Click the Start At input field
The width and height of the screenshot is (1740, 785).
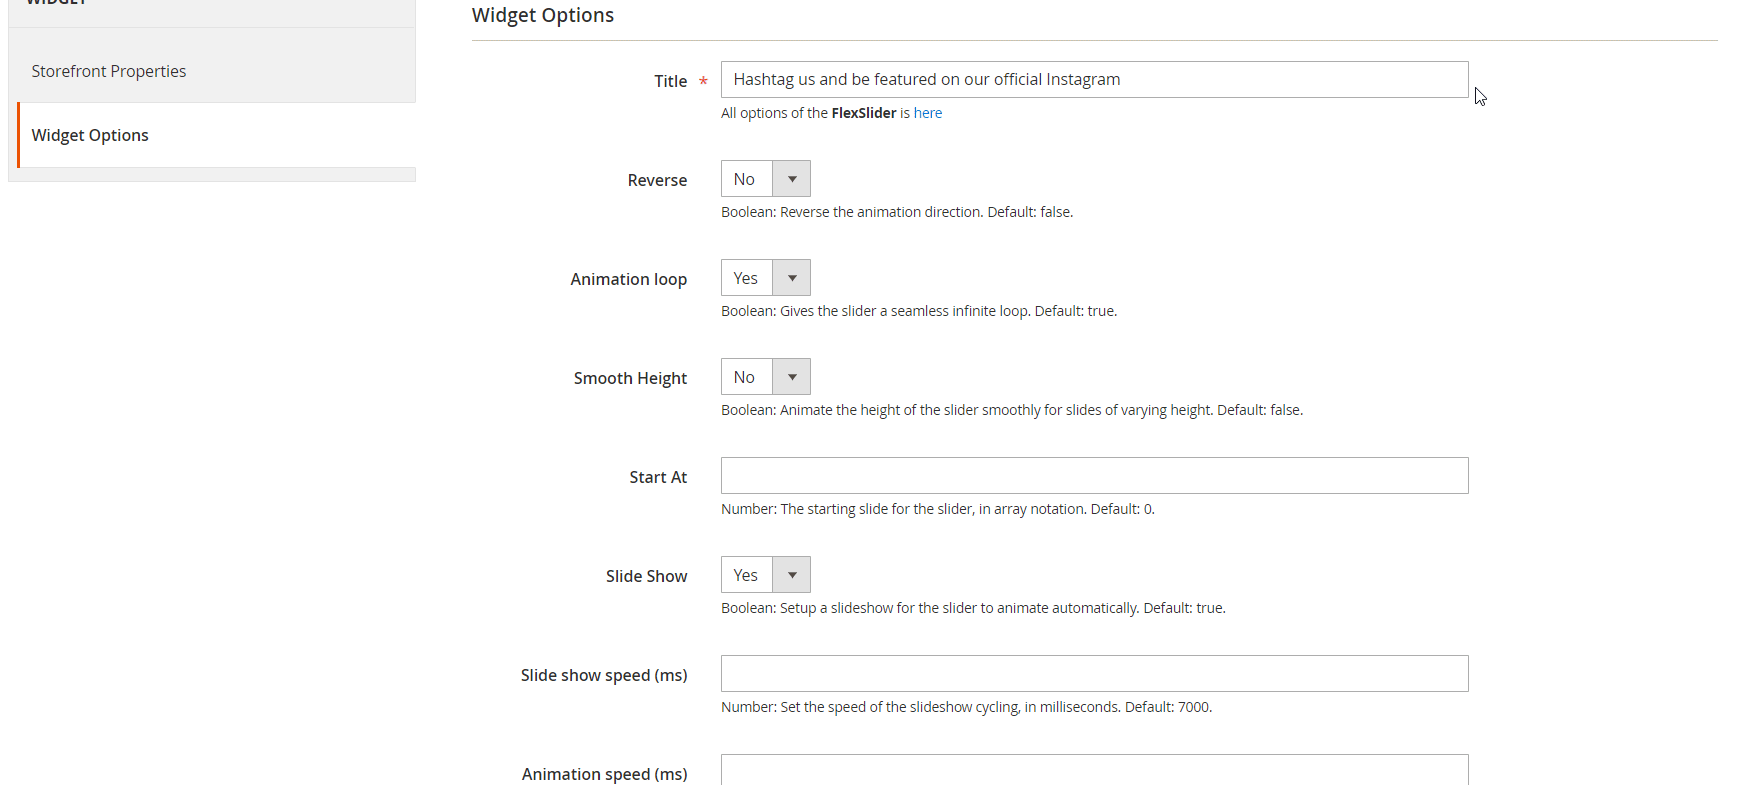tap(1094, 475)
